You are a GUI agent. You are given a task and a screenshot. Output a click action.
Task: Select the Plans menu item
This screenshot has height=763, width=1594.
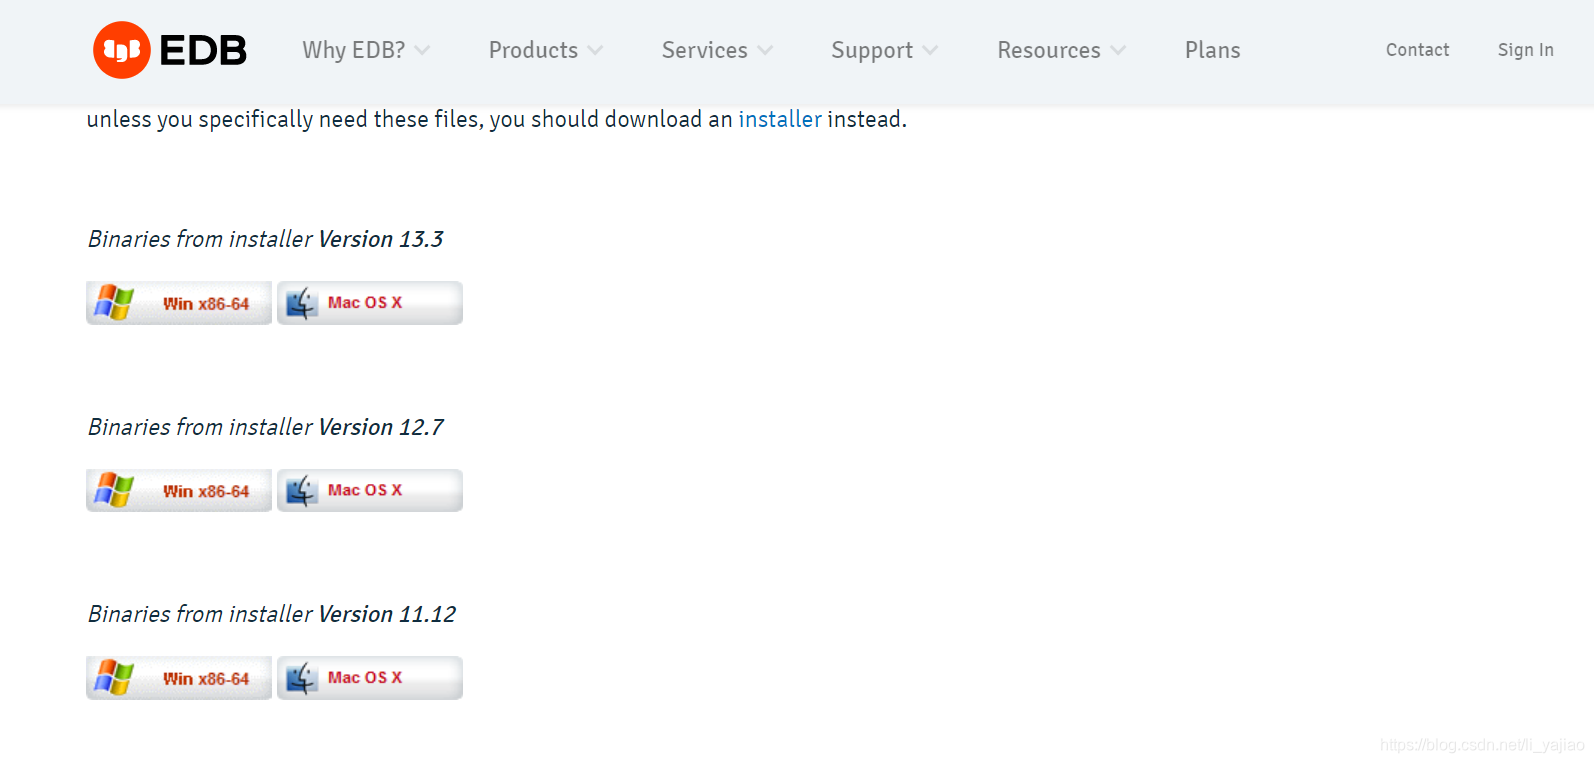[1212, 49]
